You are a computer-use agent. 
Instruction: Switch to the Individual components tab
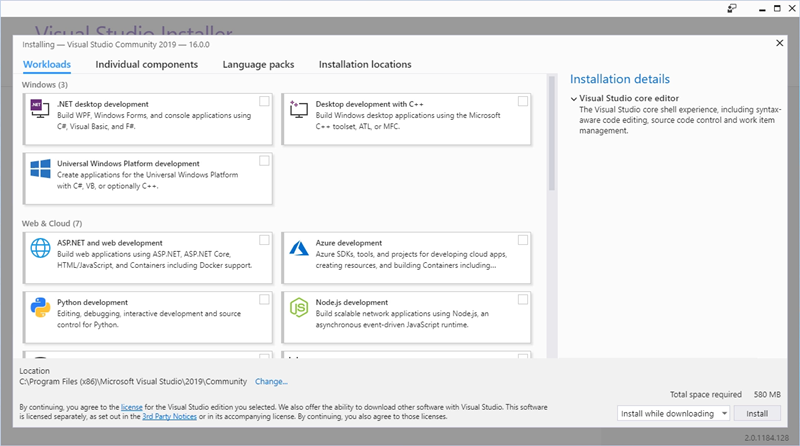tap(146, 64)
